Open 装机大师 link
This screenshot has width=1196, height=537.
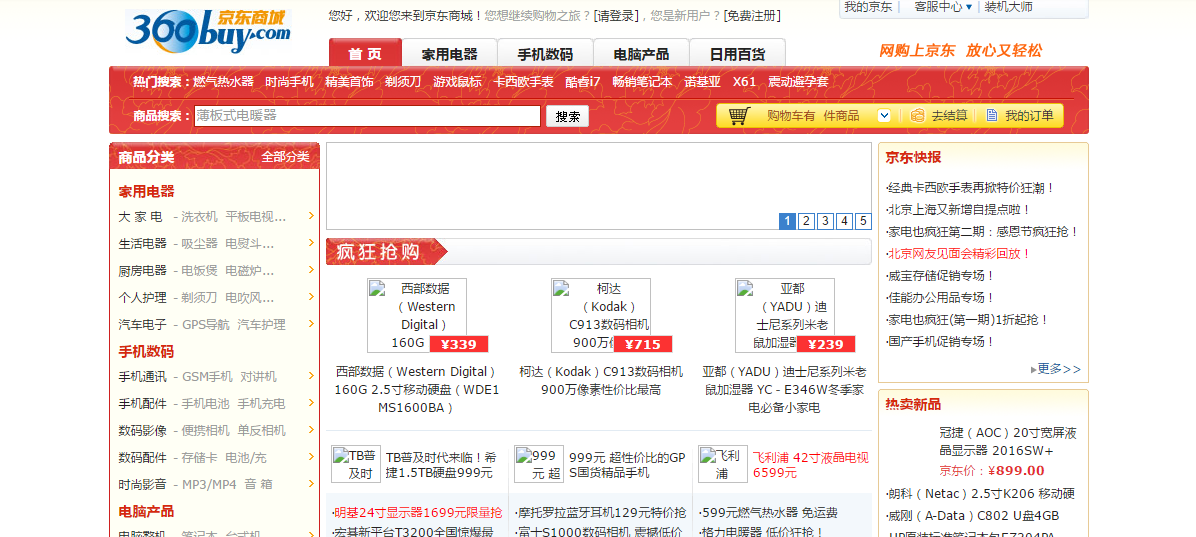click(1008, 7)
